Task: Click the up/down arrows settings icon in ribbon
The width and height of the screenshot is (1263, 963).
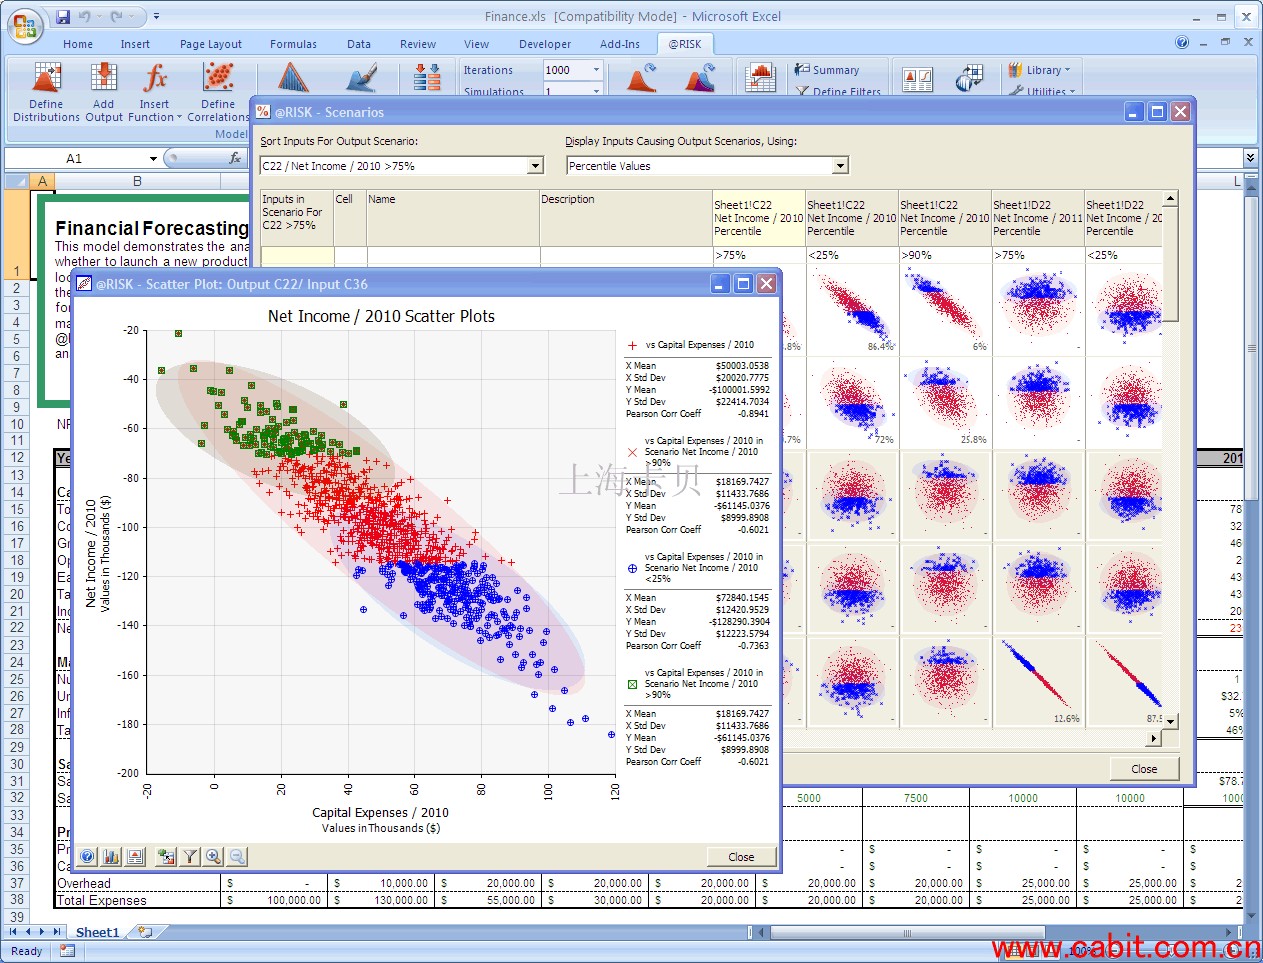Action: [427, 78]
